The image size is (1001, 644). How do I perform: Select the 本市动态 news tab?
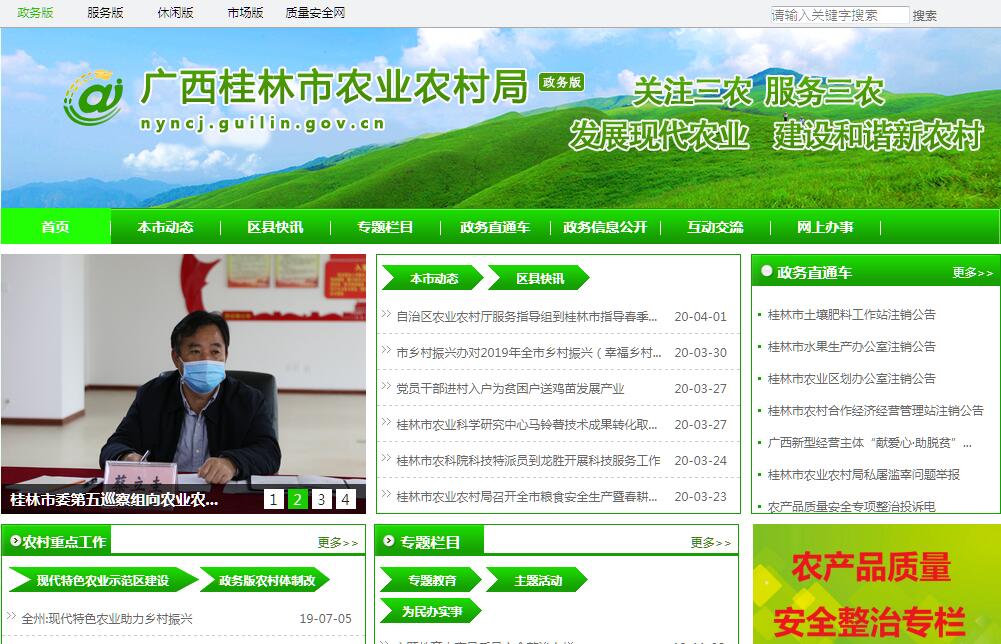tap(433, 278)
